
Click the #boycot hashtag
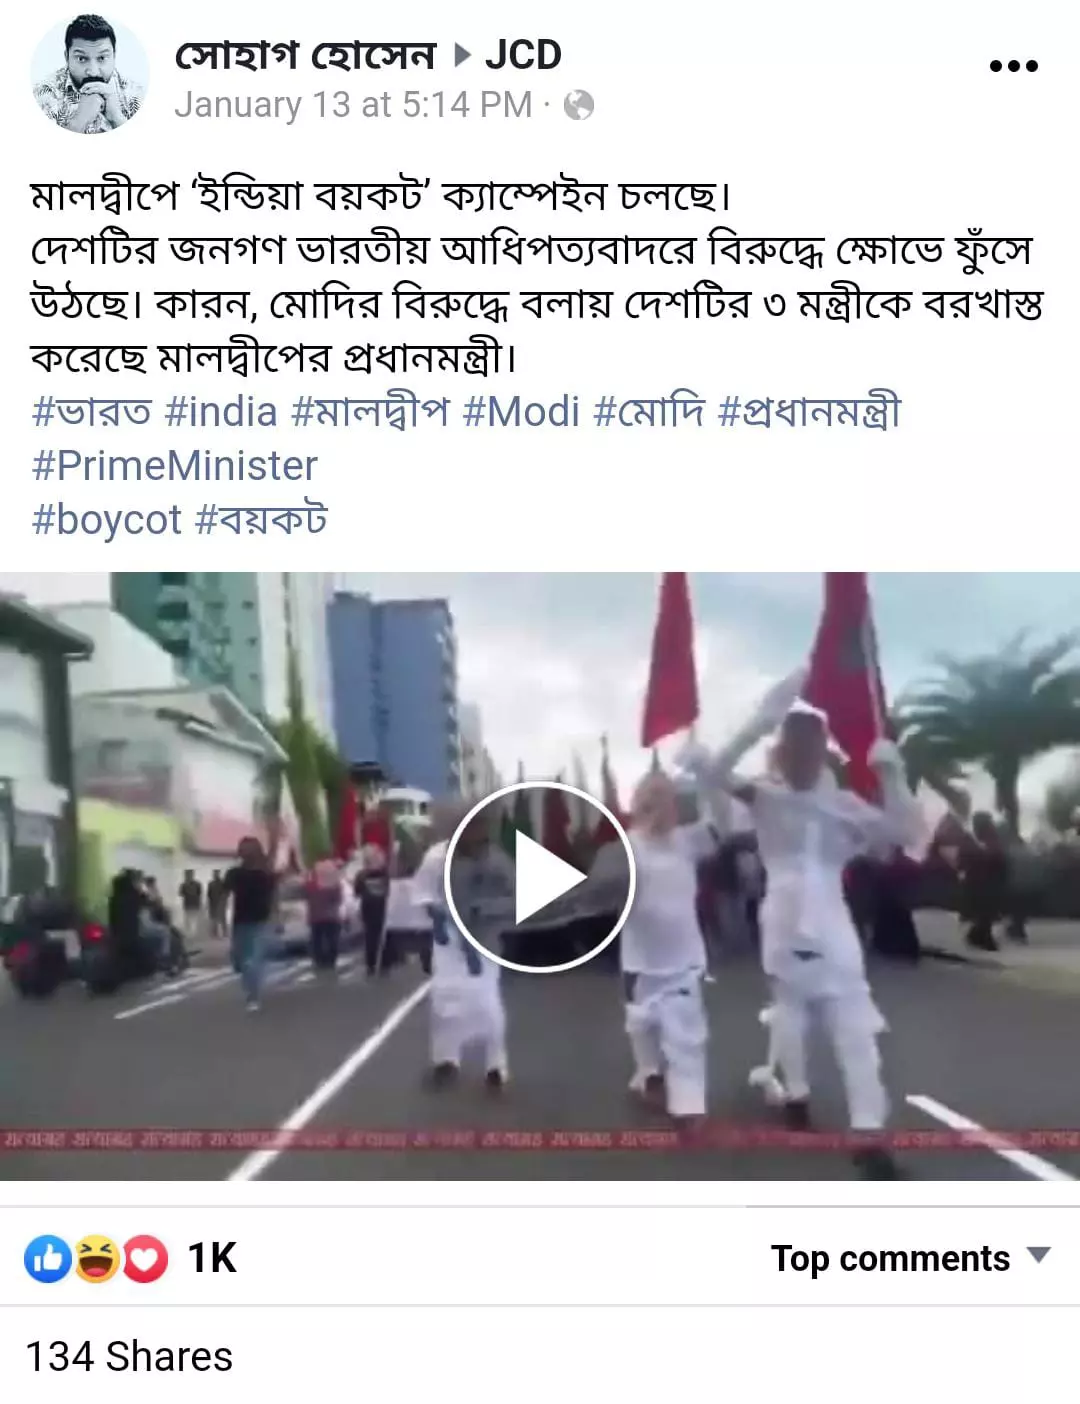(x=107, y=520)
